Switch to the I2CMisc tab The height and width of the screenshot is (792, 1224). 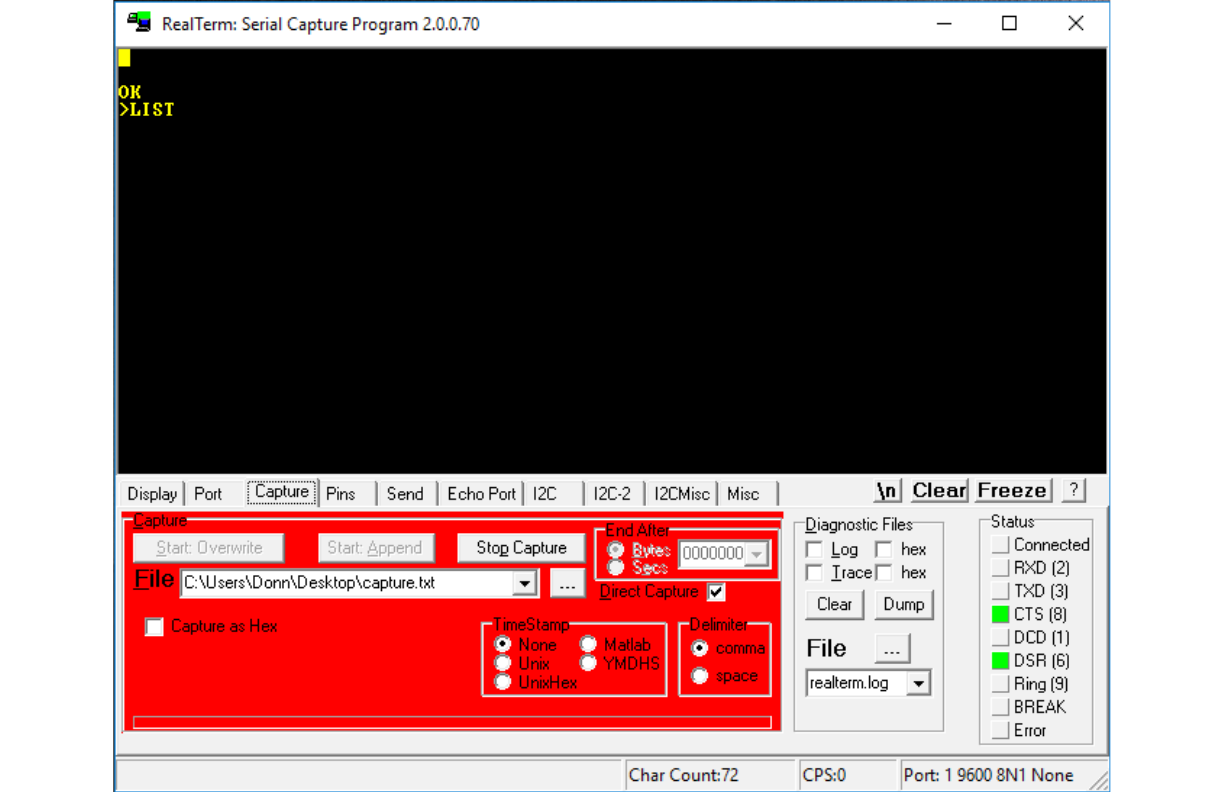682,493
